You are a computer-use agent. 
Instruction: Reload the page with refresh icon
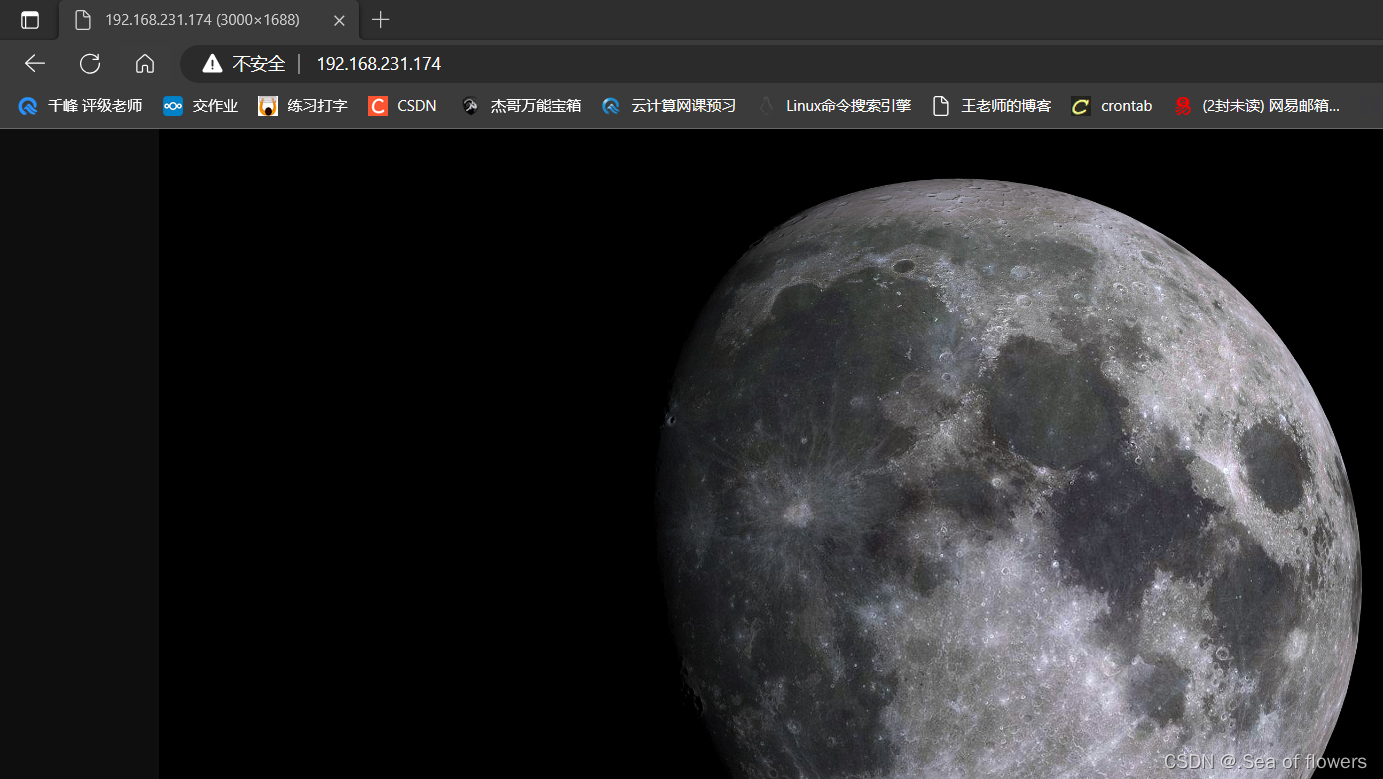[x=90, y=64]
